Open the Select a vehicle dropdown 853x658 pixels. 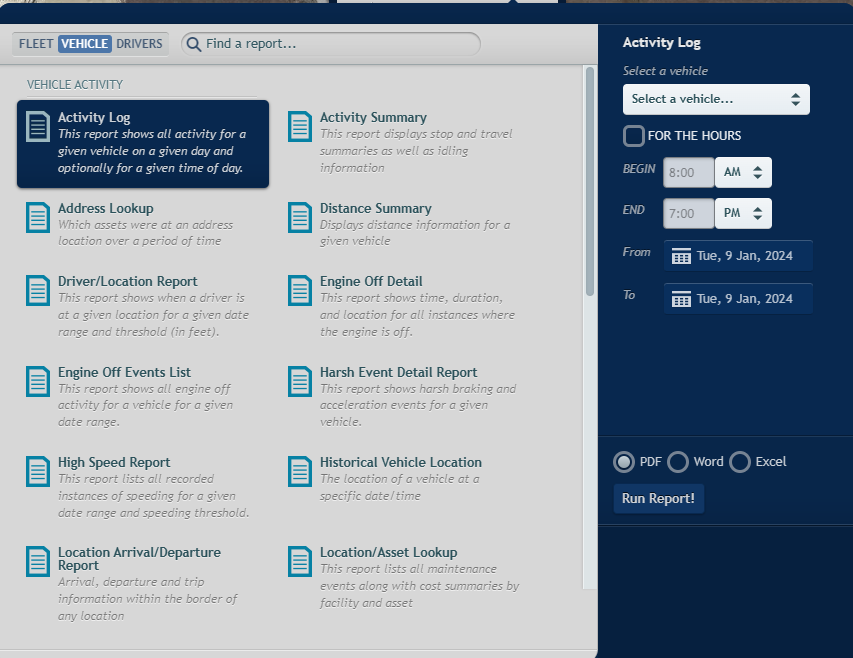[x=715, y=99]
